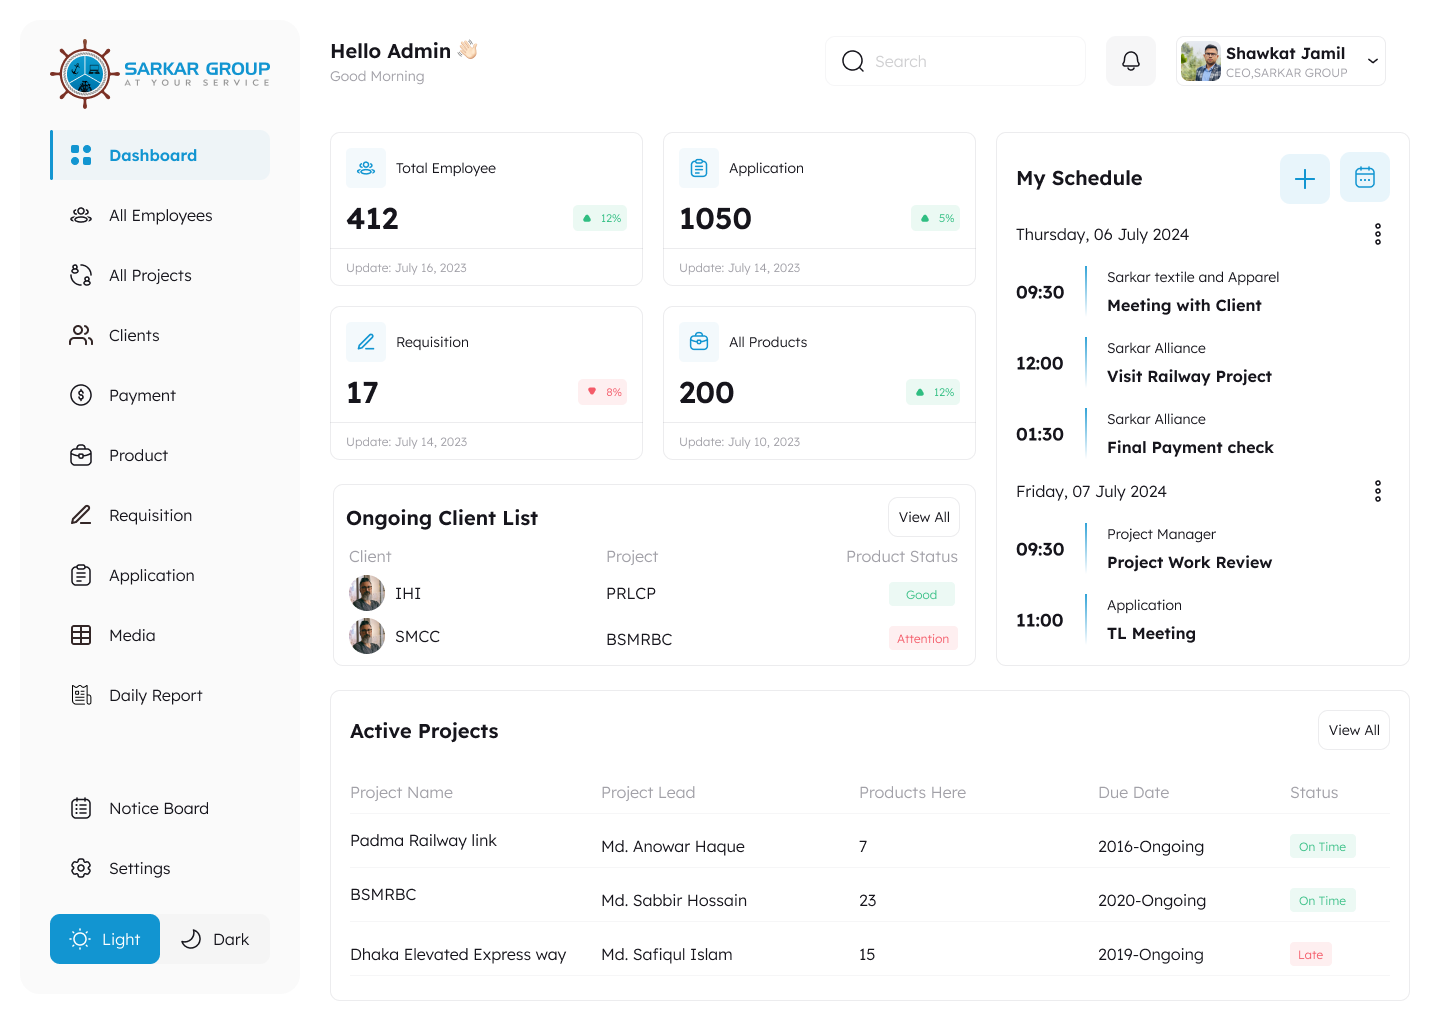The height and width of the screenshot is (1024, 1440).
Task: Click the Notice Board icon
Action: pos(81,808)
